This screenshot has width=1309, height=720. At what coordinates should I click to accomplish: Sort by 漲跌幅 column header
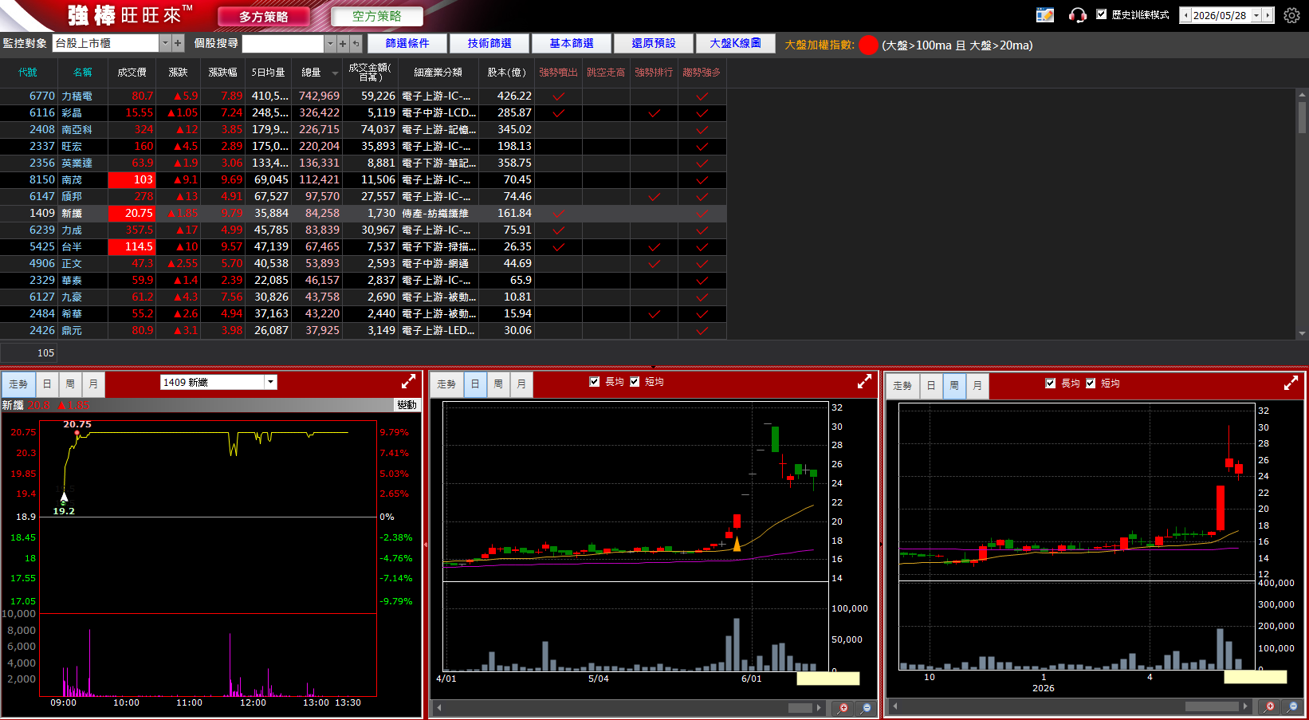(x=223, y=72)
